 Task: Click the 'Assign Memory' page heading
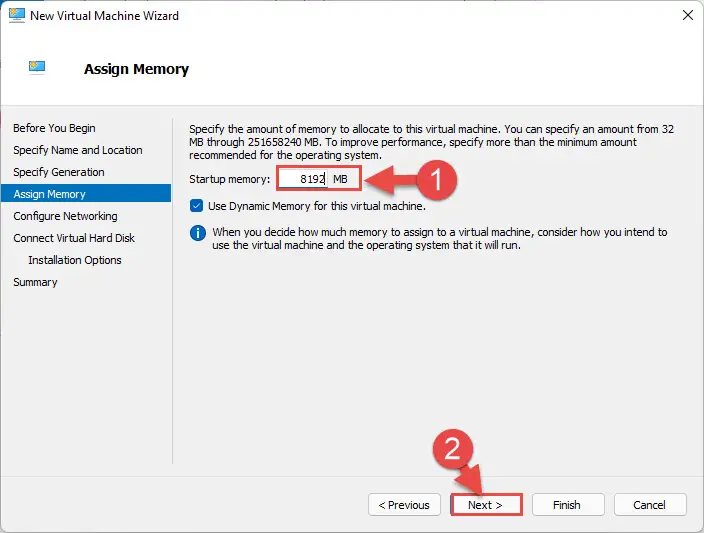coord(136,69)
